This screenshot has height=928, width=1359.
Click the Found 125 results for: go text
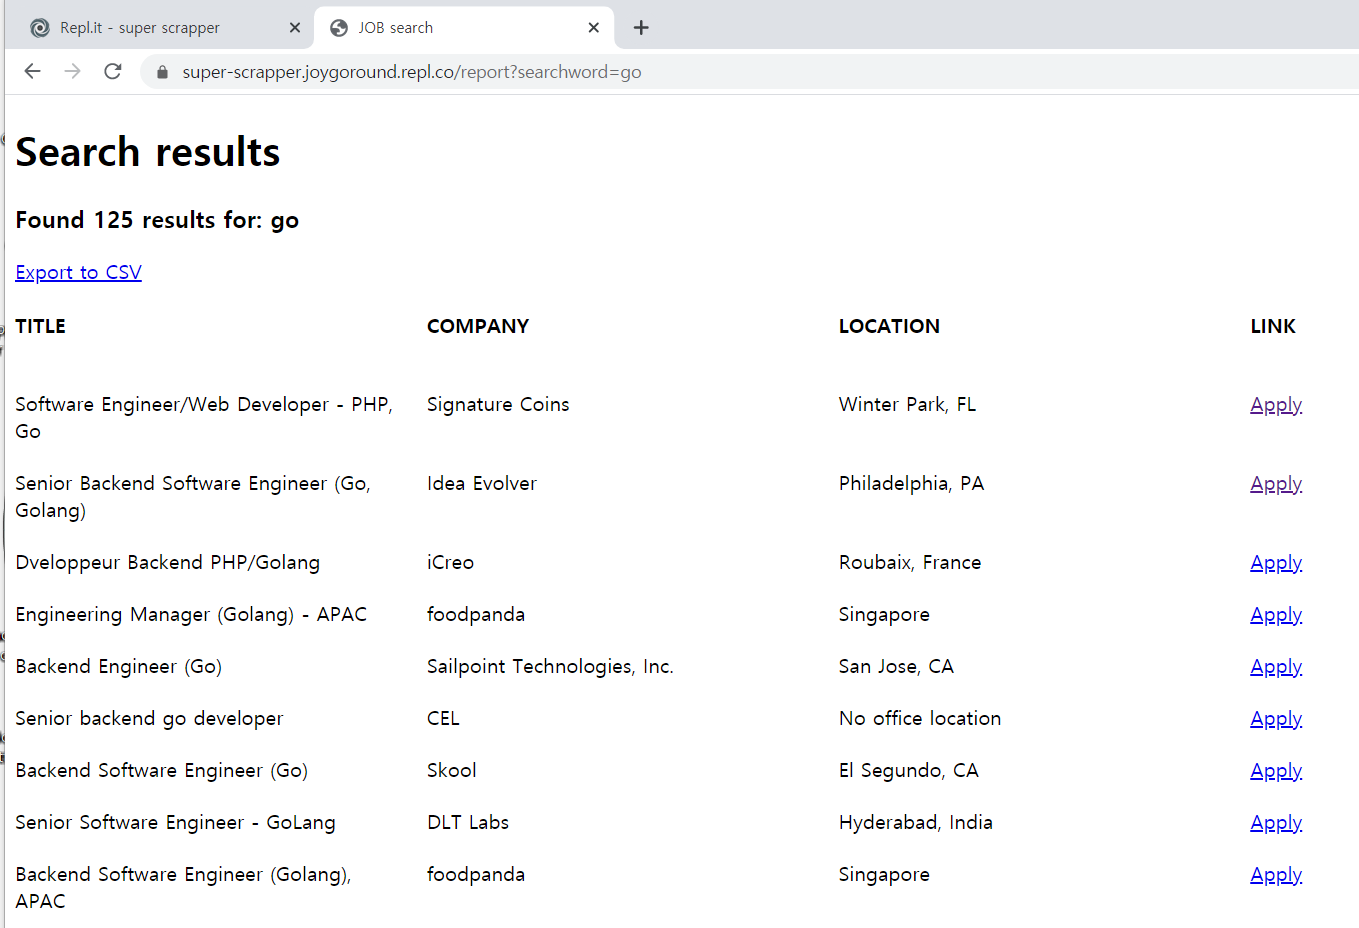[x=157, y=220]
